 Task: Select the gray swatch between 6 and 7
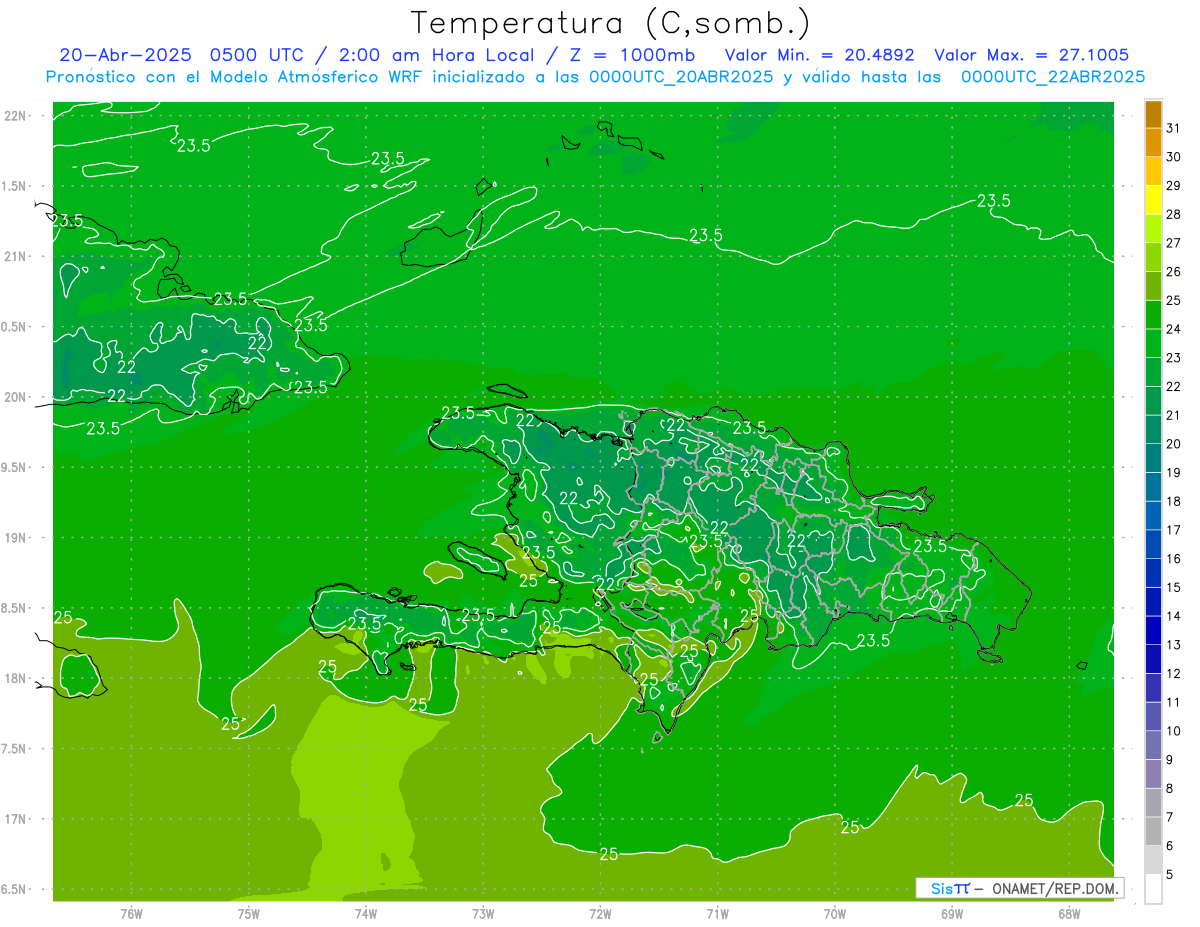point(1153,831)
